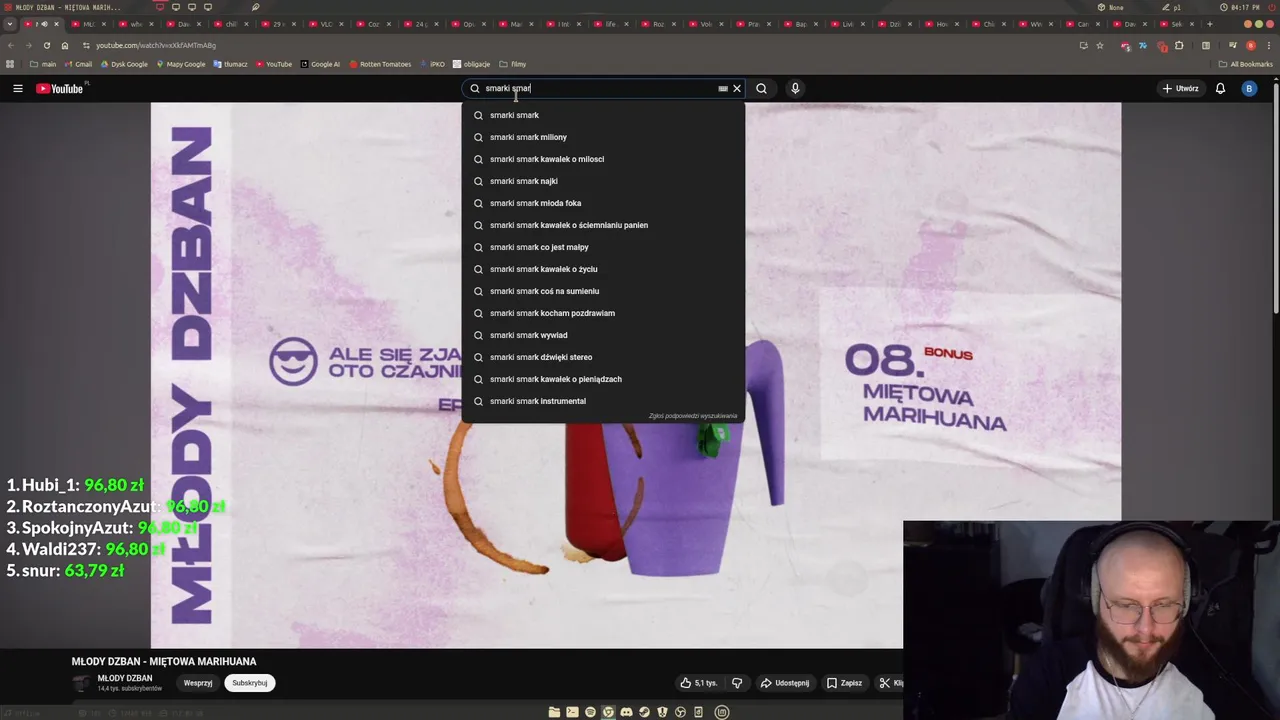Dislike the video with thumbs-down
This screenshot has height=720, width=1280.
coord(737,683)
